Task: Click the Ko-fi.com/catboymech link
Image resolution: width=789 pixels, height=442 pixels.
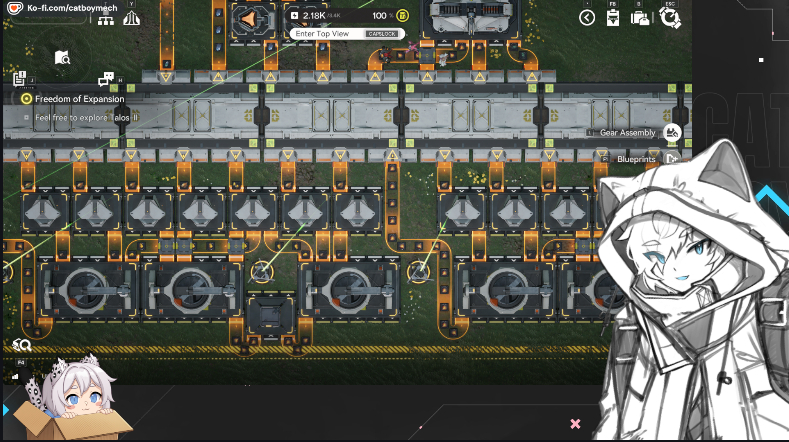Action: (69, 6)
